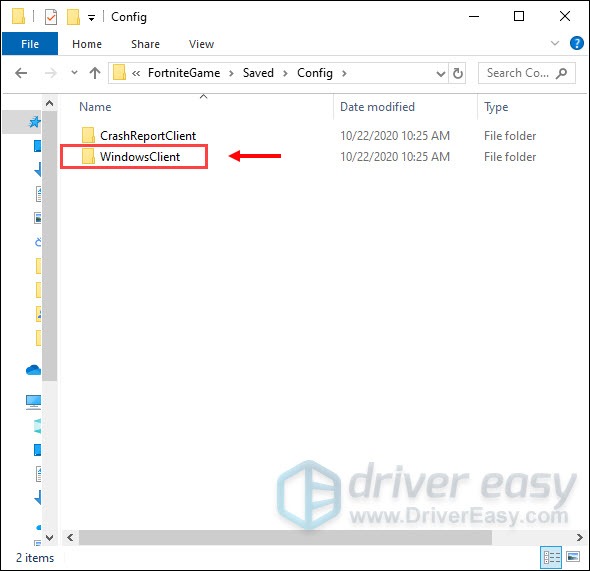Open the Share ribbon tab
The height and width of the screenshot is (571, 590).
145,44
